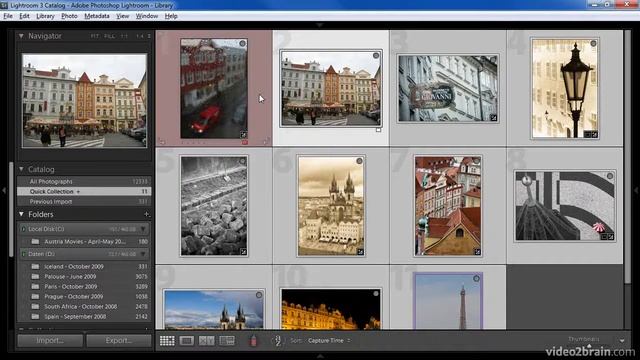Open the File menu
The height and width of the screenshot is (360, 640).
click(x=8, y=16)
